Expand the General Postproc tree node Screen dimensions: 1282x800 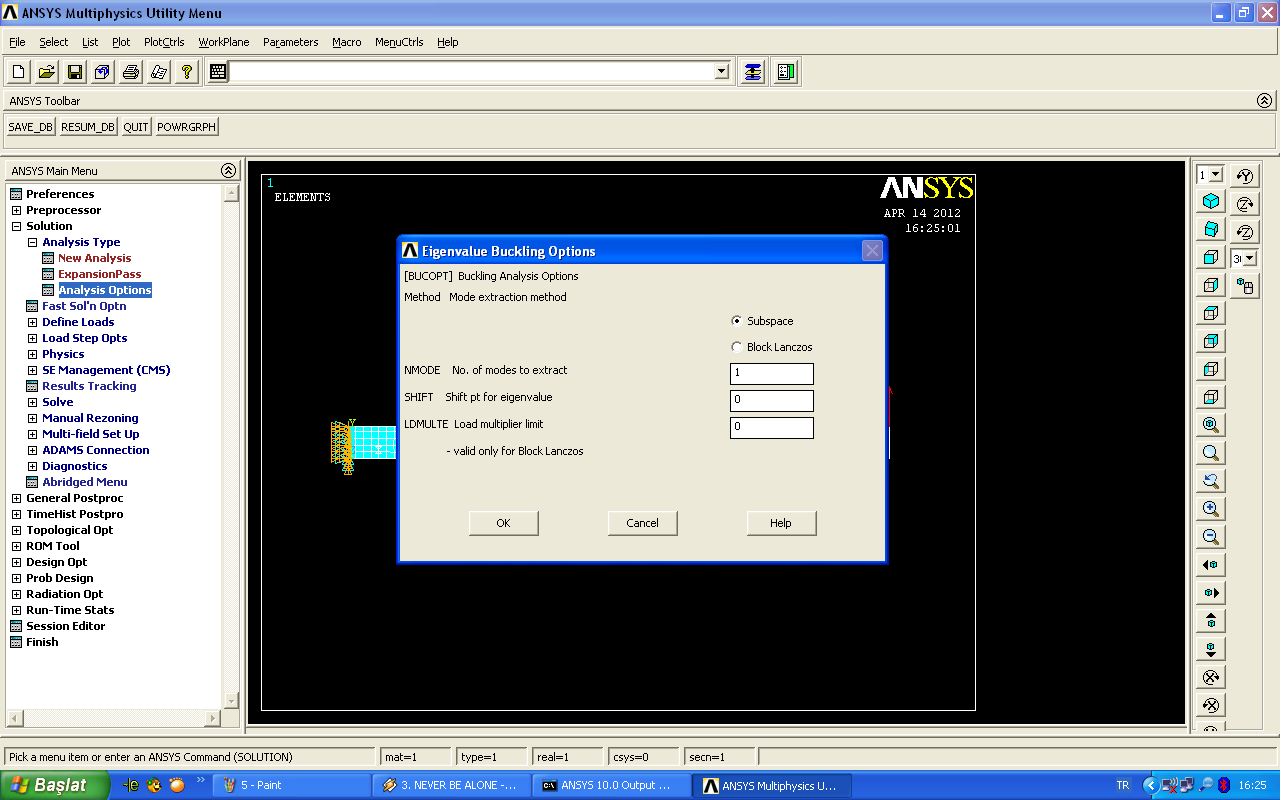coord(16,498)
